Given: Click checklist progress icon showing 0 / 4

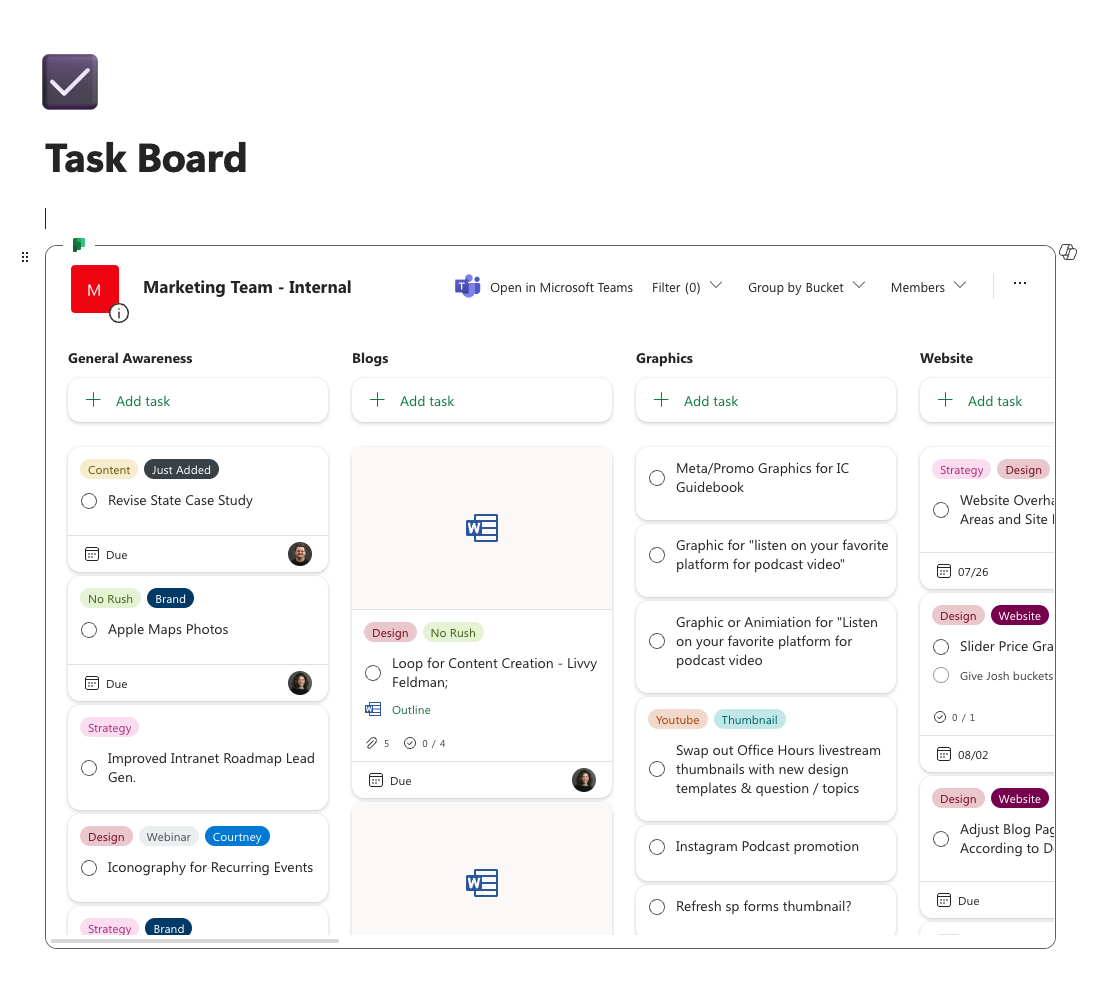Looking at the screenshot, I should point(410,743).
